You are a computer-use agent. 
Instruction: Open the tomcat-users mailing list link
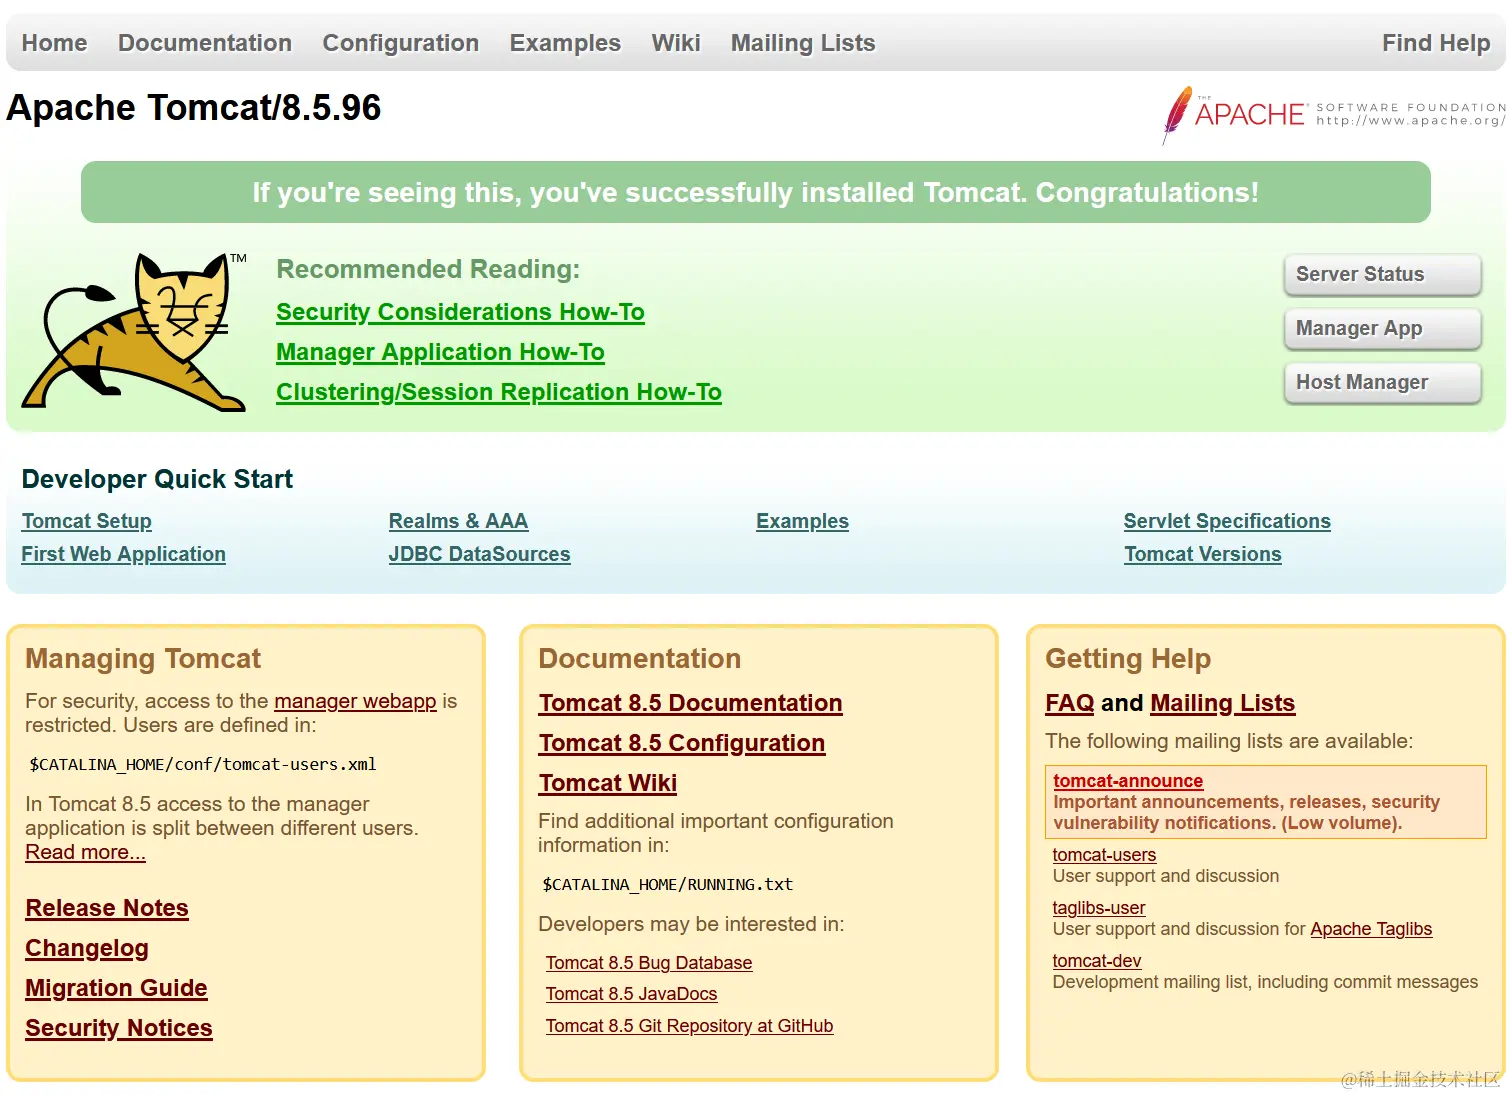point(1104,855)
